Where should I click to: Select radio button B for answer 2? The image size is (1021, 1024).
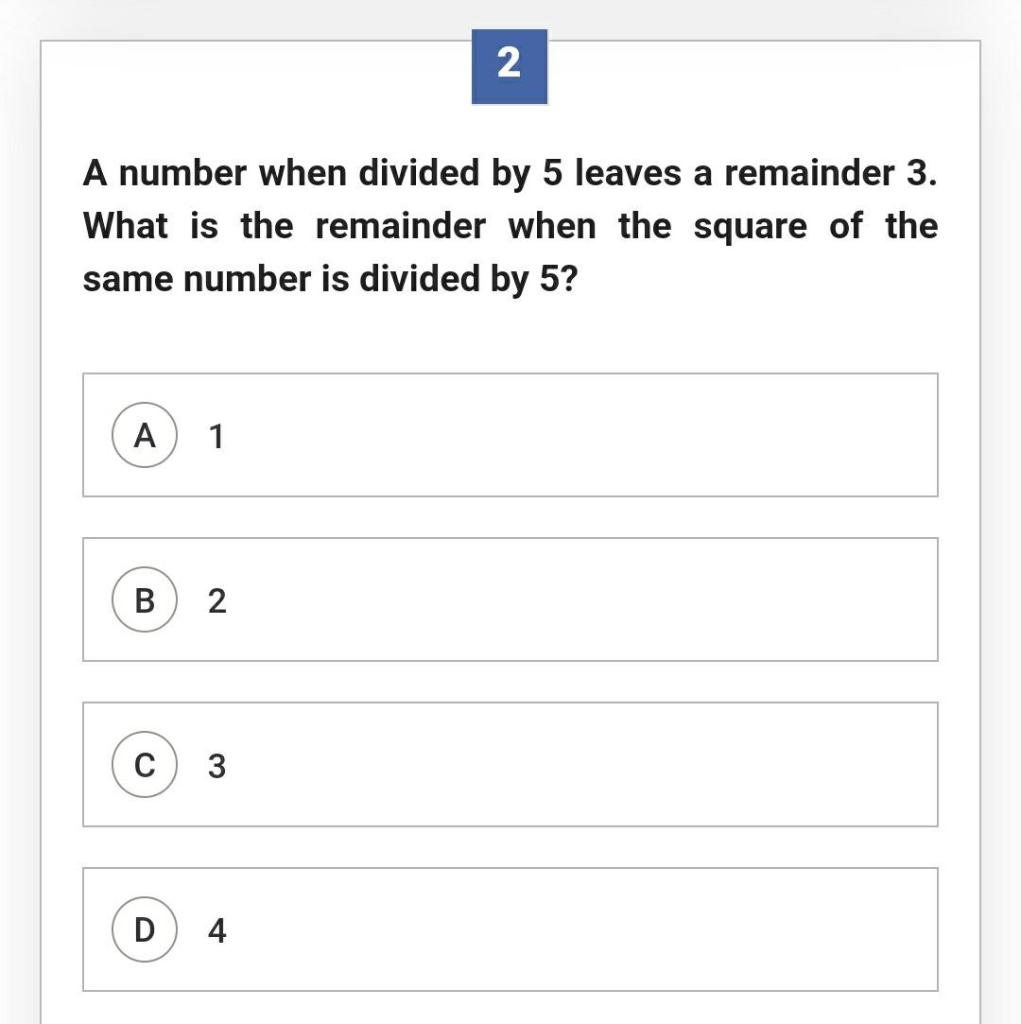pyautogui.click(x=144, y=600)
